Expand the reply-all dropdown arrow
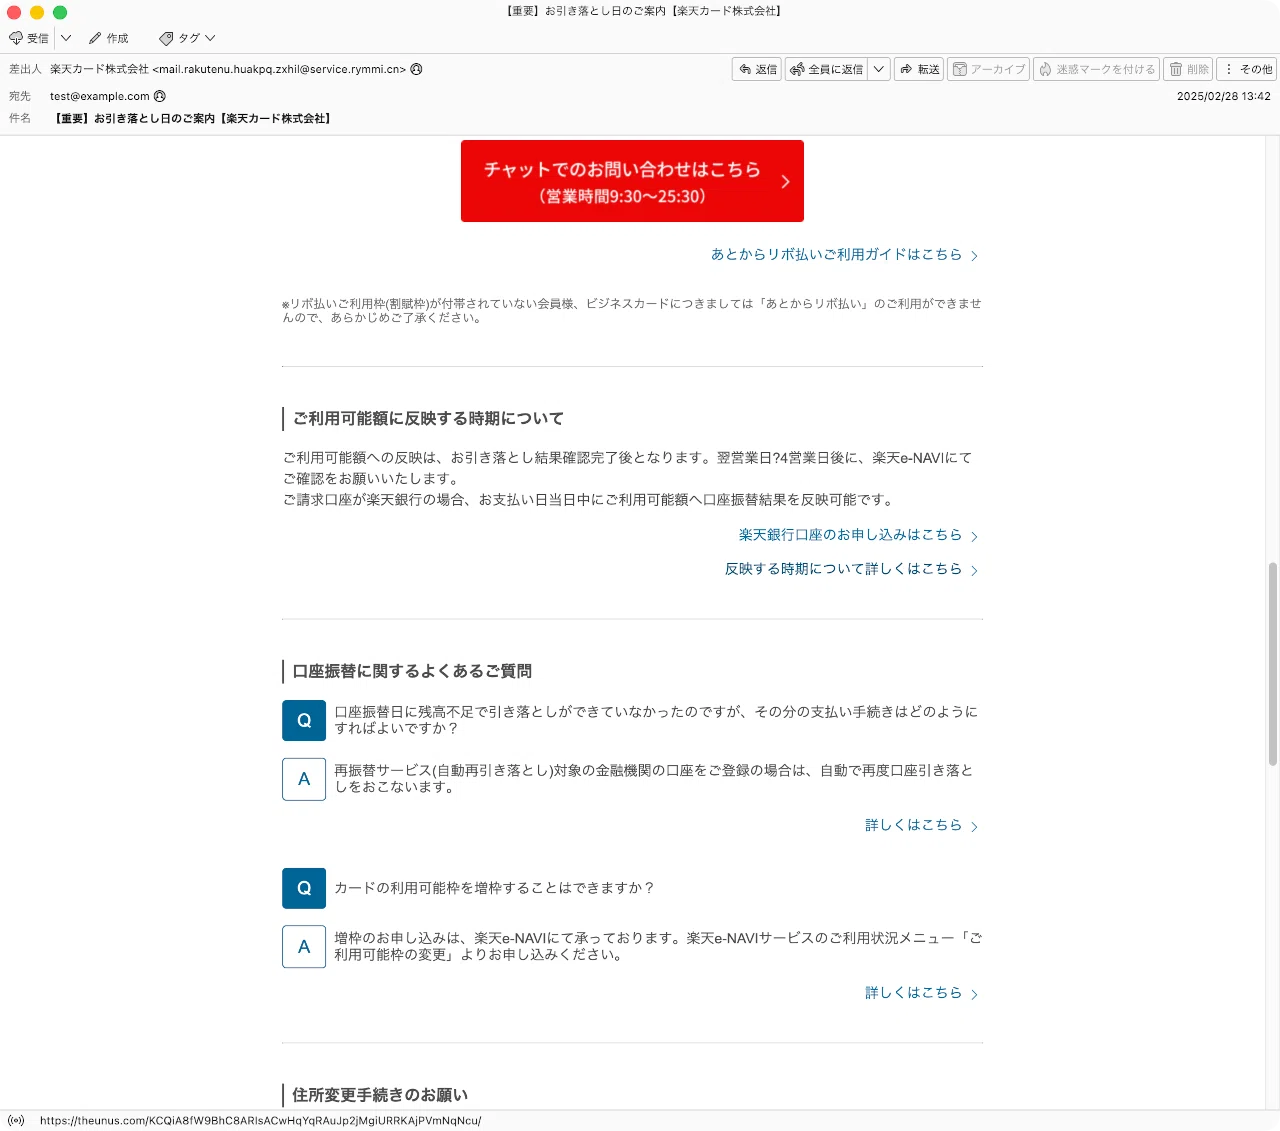 [879, 69]
